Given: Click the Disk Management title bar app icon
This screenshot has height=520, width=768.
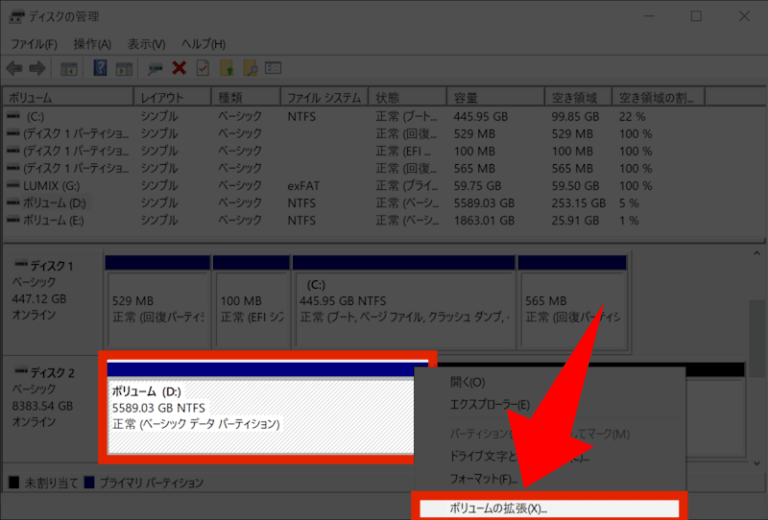Looking at the screenshot, I should pos(17,17).
